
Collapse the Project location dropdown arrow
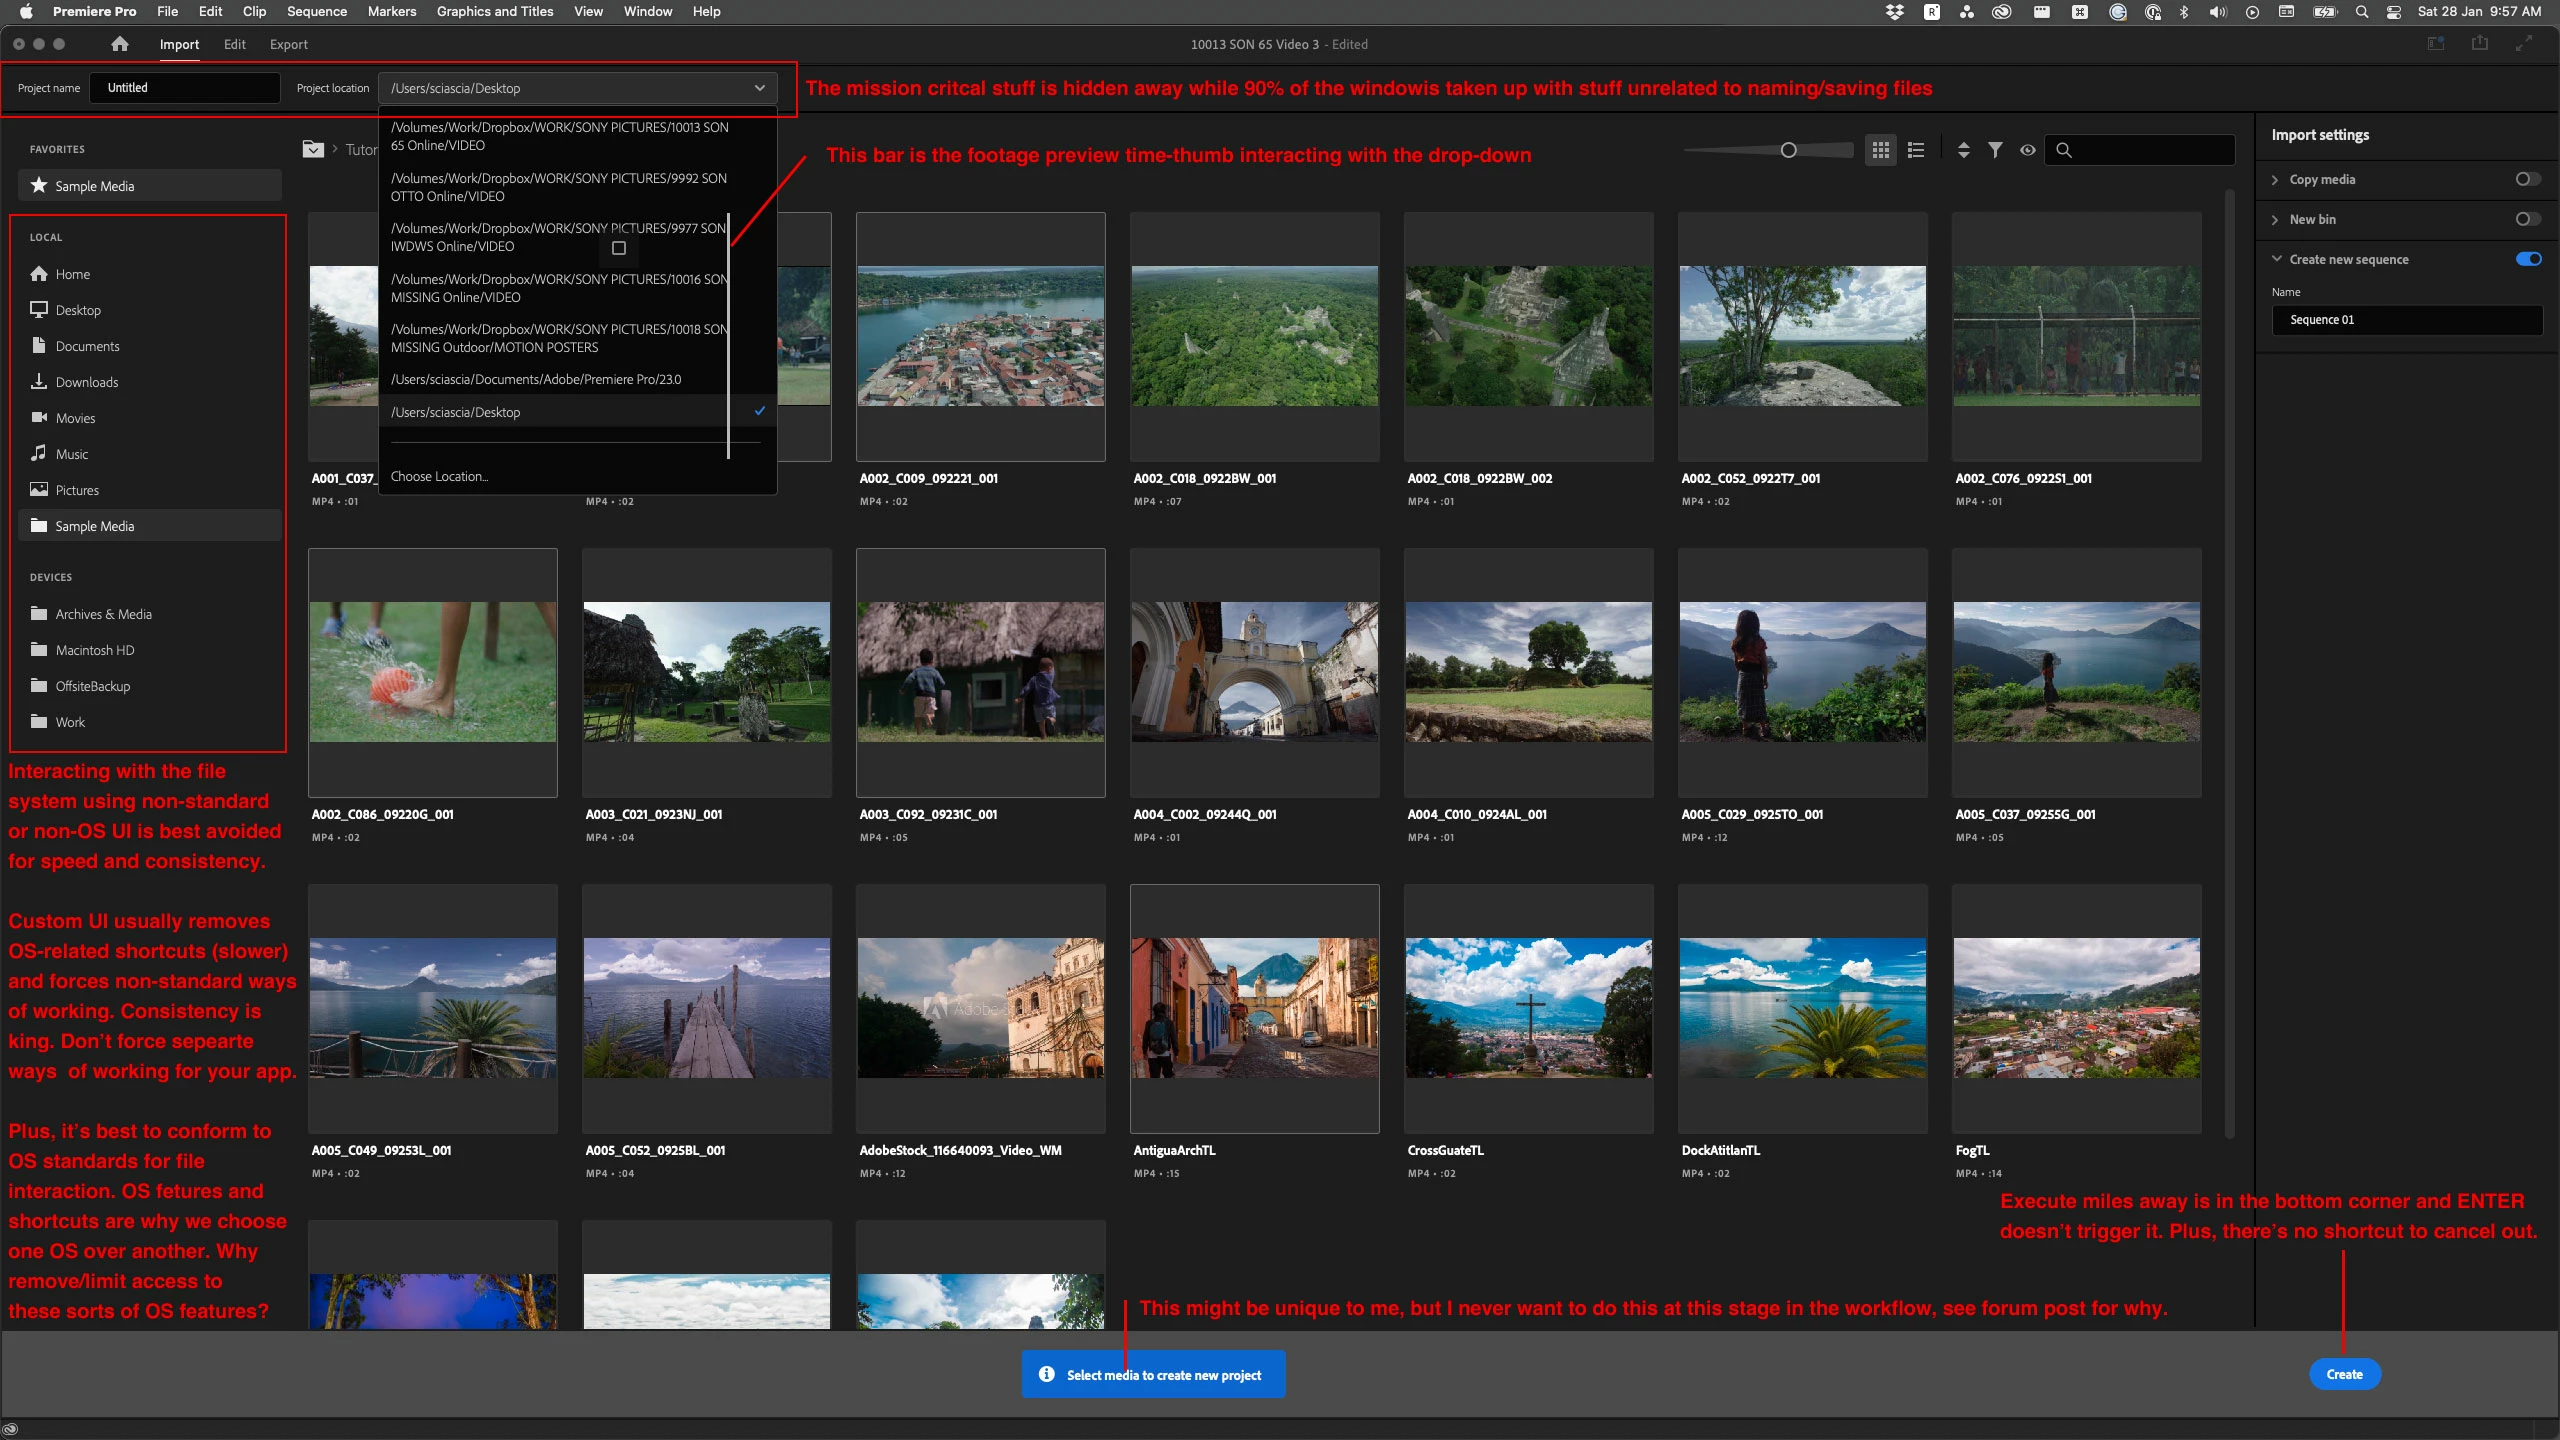click(760, 88)
